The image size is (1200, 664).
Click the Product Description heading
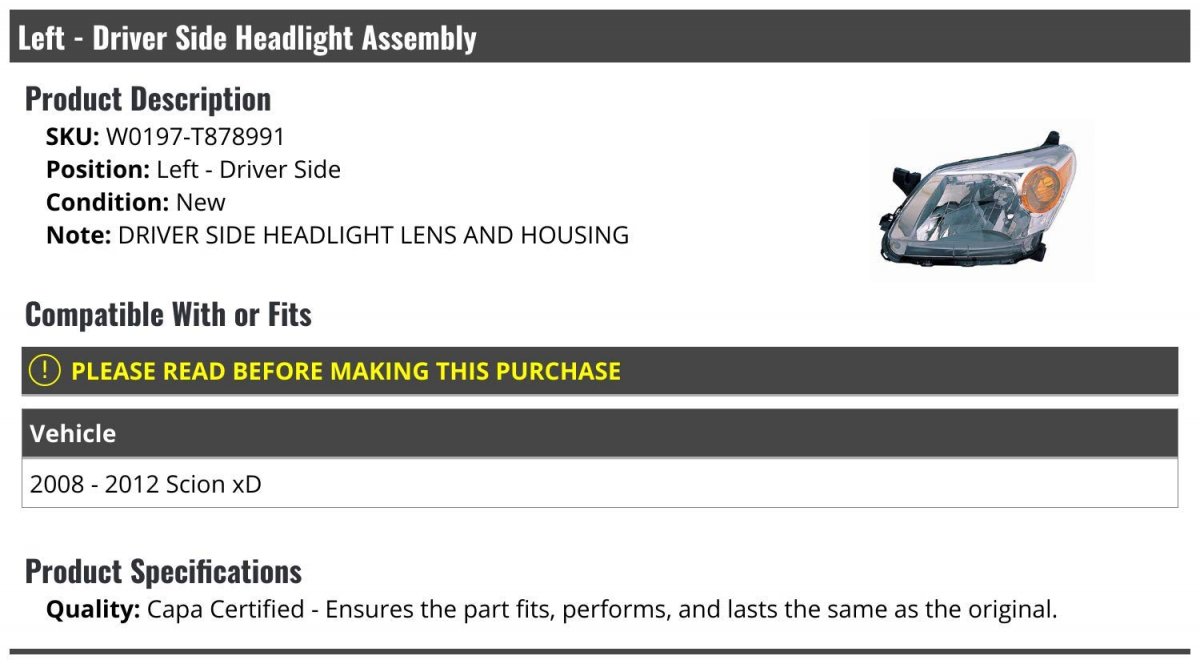click(148, 99)
